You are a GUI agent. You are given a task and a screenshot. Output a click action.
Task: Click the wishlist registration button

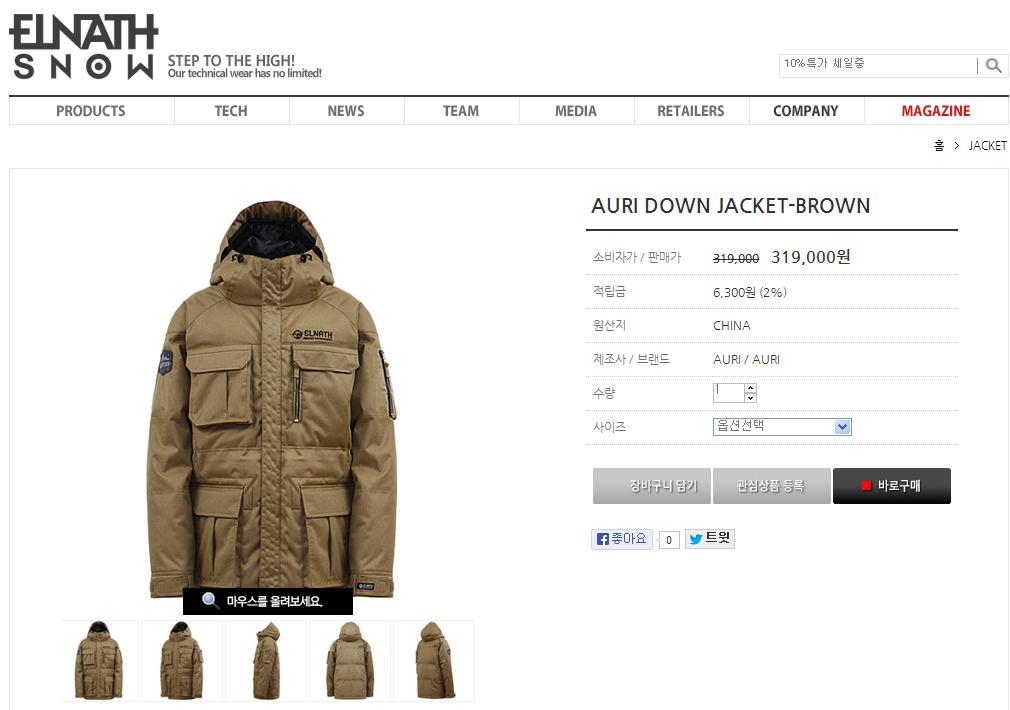point(771,486)
